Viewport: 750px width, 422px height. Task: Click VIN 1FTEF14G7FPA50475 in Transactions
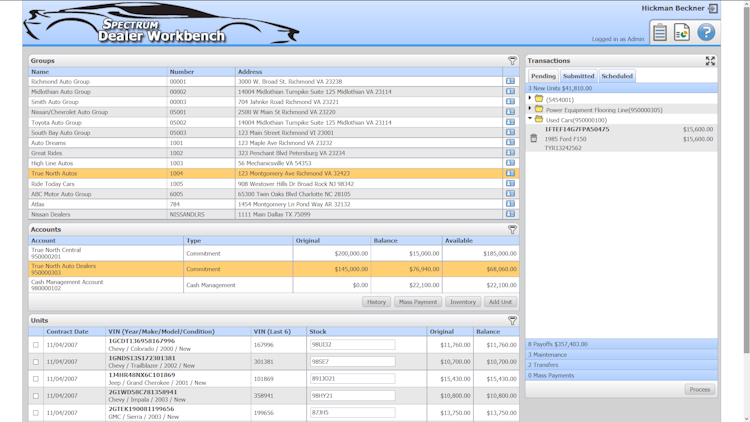577,129
